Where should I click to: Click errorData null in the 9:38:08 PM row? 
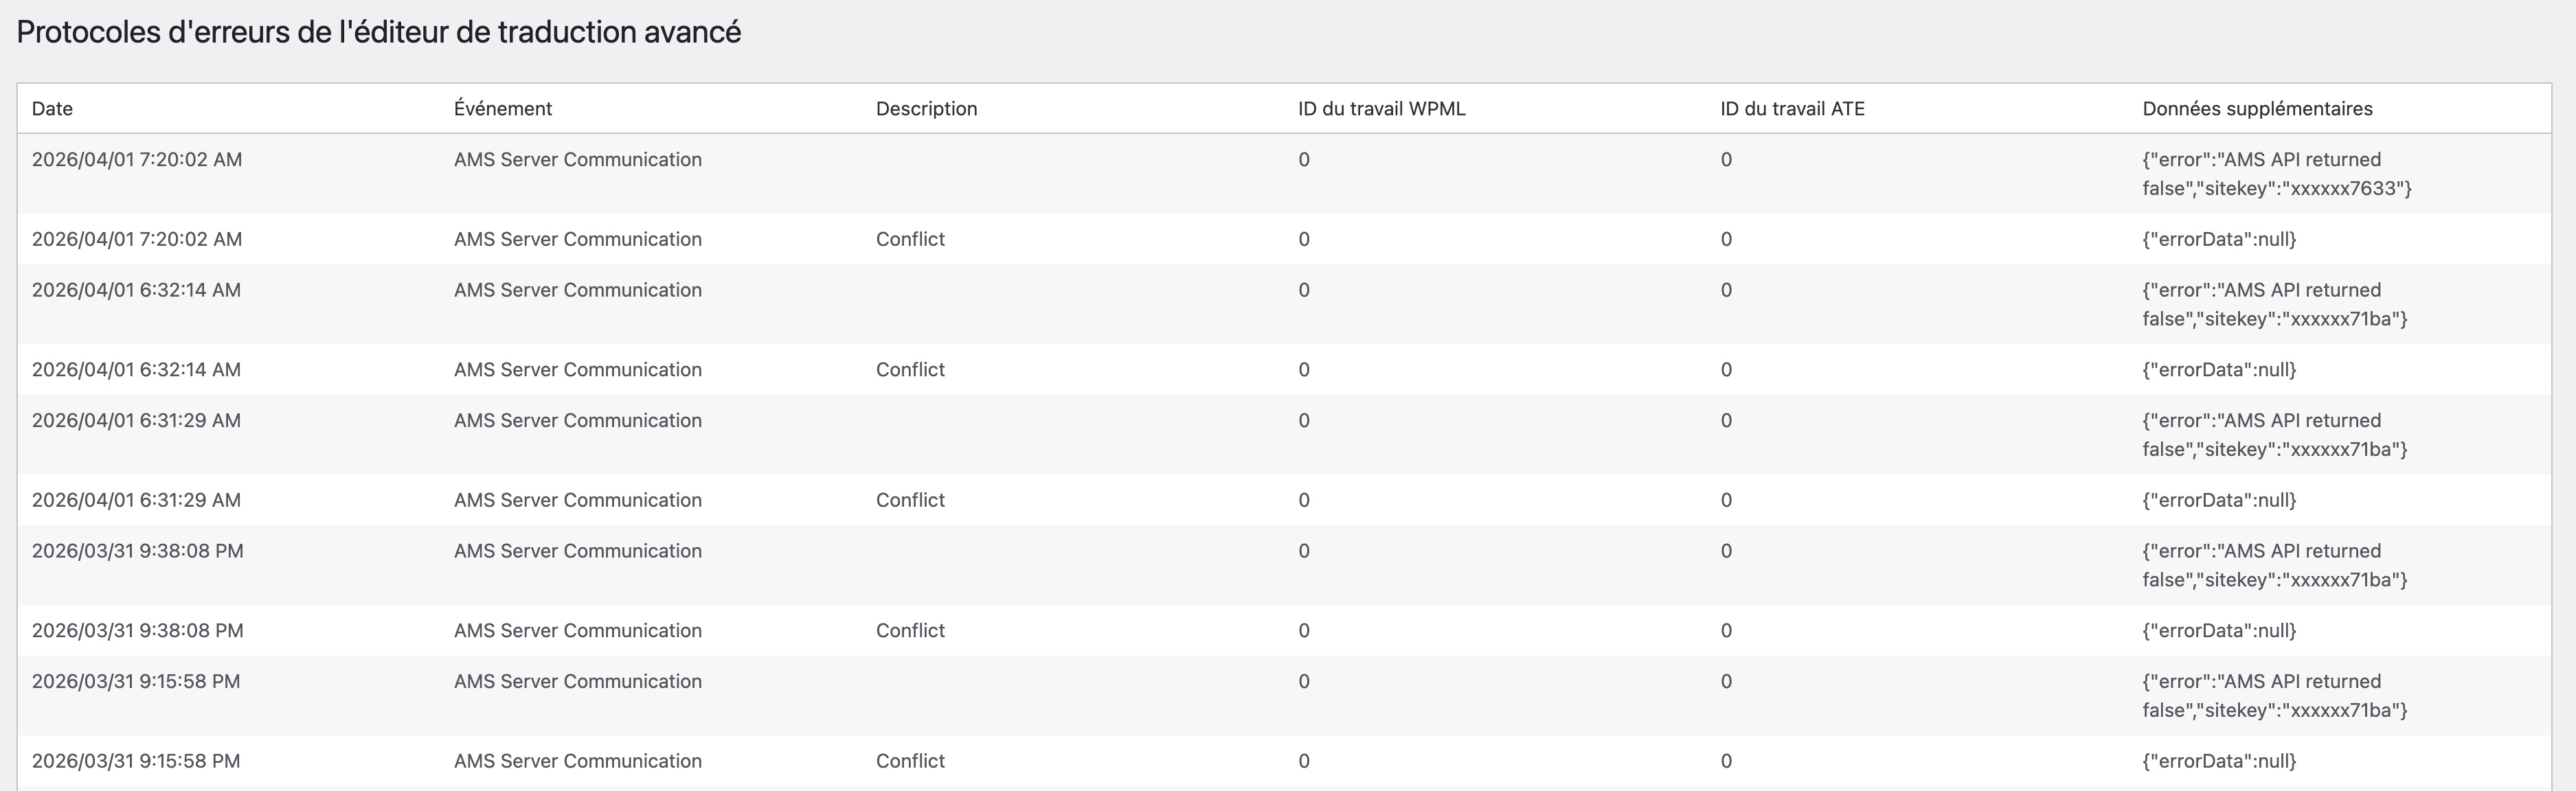click(2219, 631)
